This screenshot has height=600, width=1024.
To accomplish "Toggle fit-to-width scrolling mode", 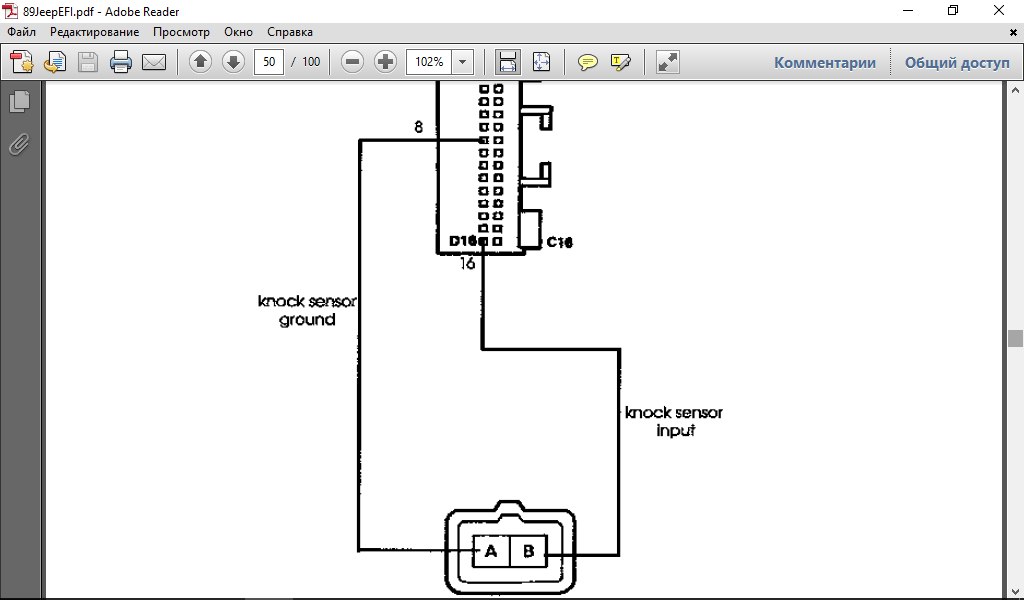I will coord(508,62).
